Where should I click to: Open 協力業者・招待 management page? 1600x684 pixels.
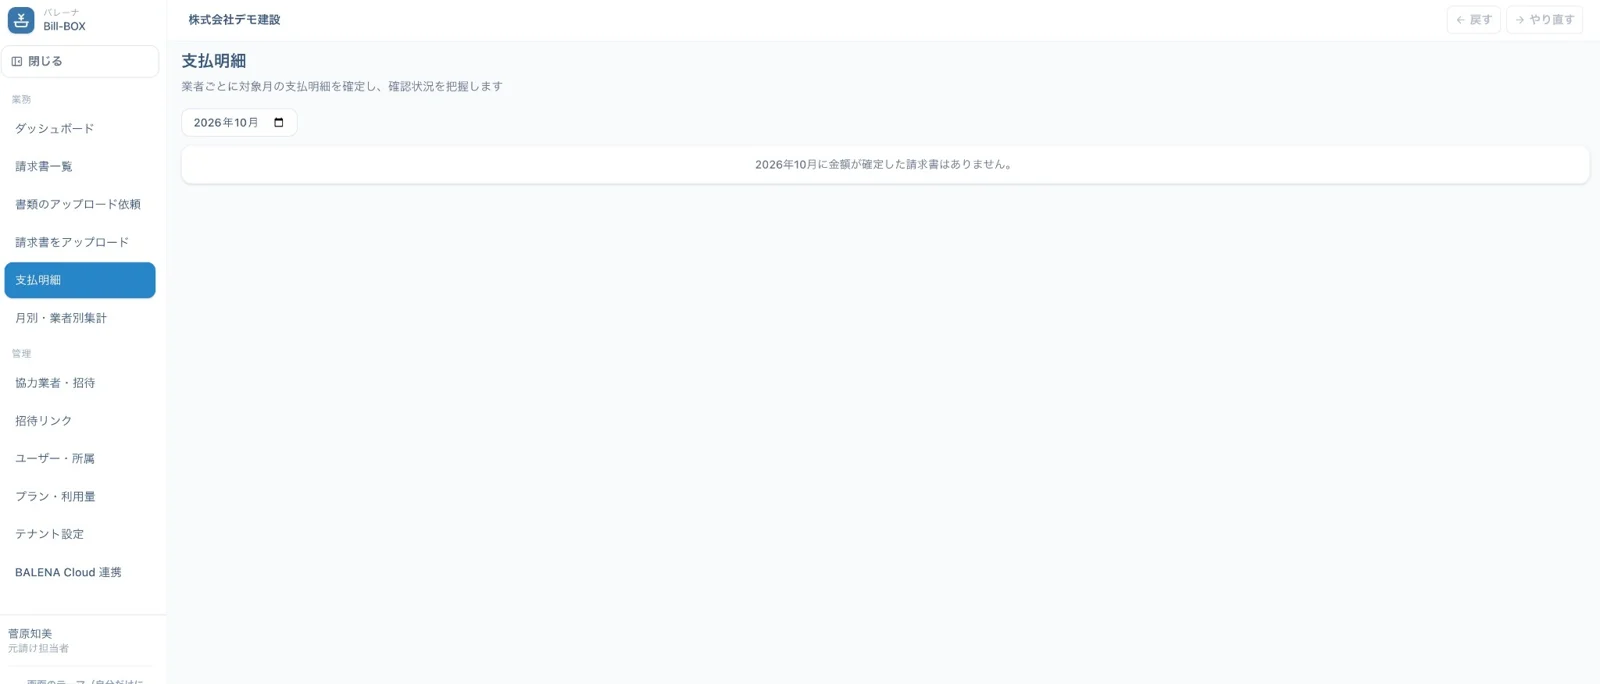[80, 383]
